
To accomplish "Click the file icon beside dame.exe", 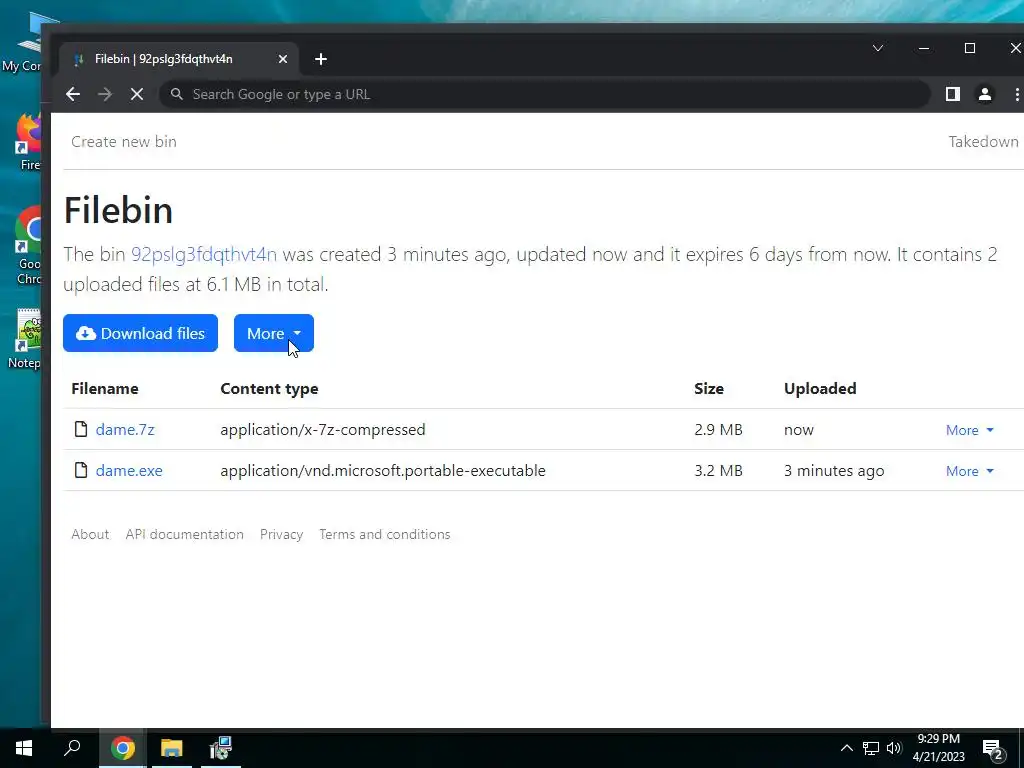I will pos(81,470).
